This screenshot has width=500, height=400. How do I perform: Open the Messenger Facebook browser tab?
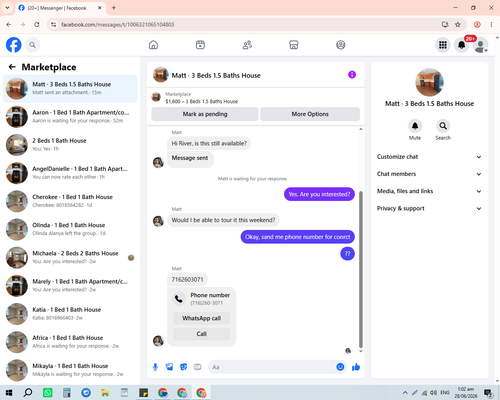click(61, 8)
